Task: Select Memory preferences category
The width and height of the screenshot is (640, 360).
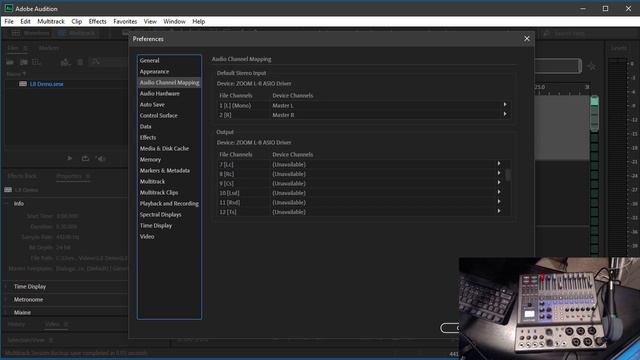Action: tap(150, 160)
